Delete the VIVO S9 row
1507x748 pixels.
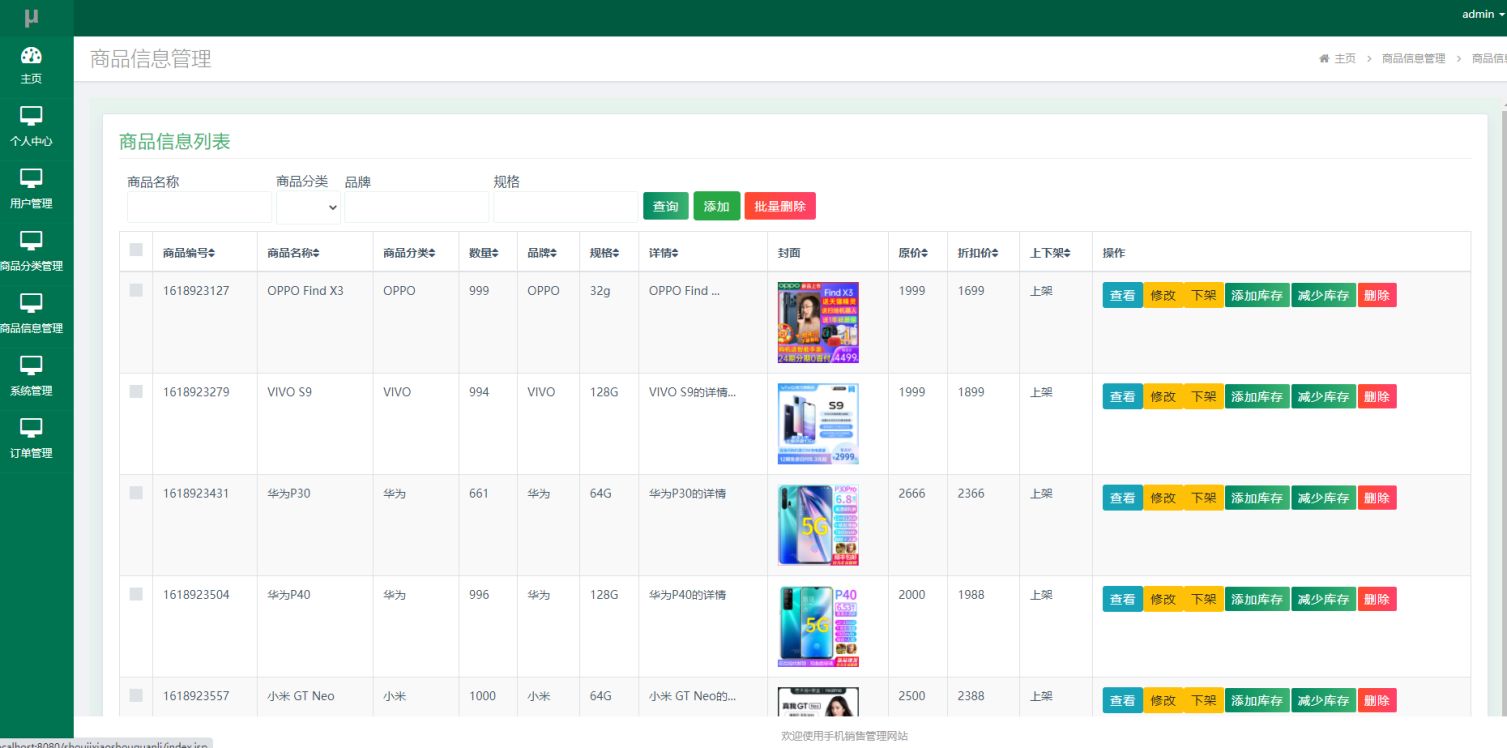point(1377,397)
